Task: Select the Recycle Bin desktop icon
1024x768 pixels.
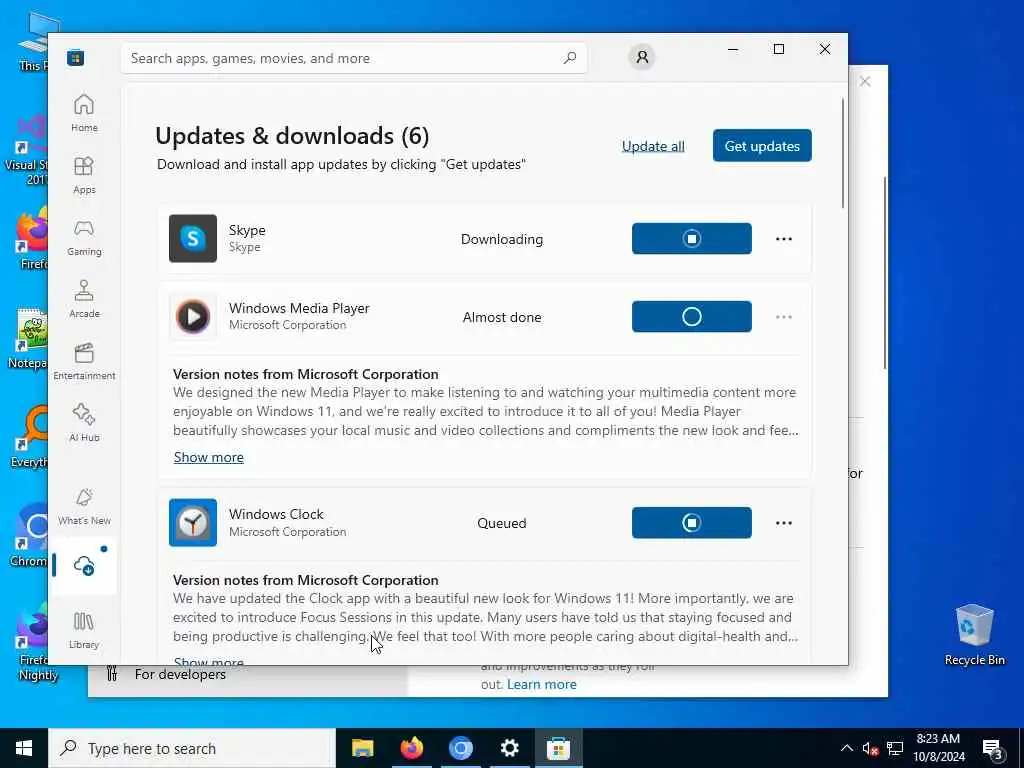Action: [974, 635]
